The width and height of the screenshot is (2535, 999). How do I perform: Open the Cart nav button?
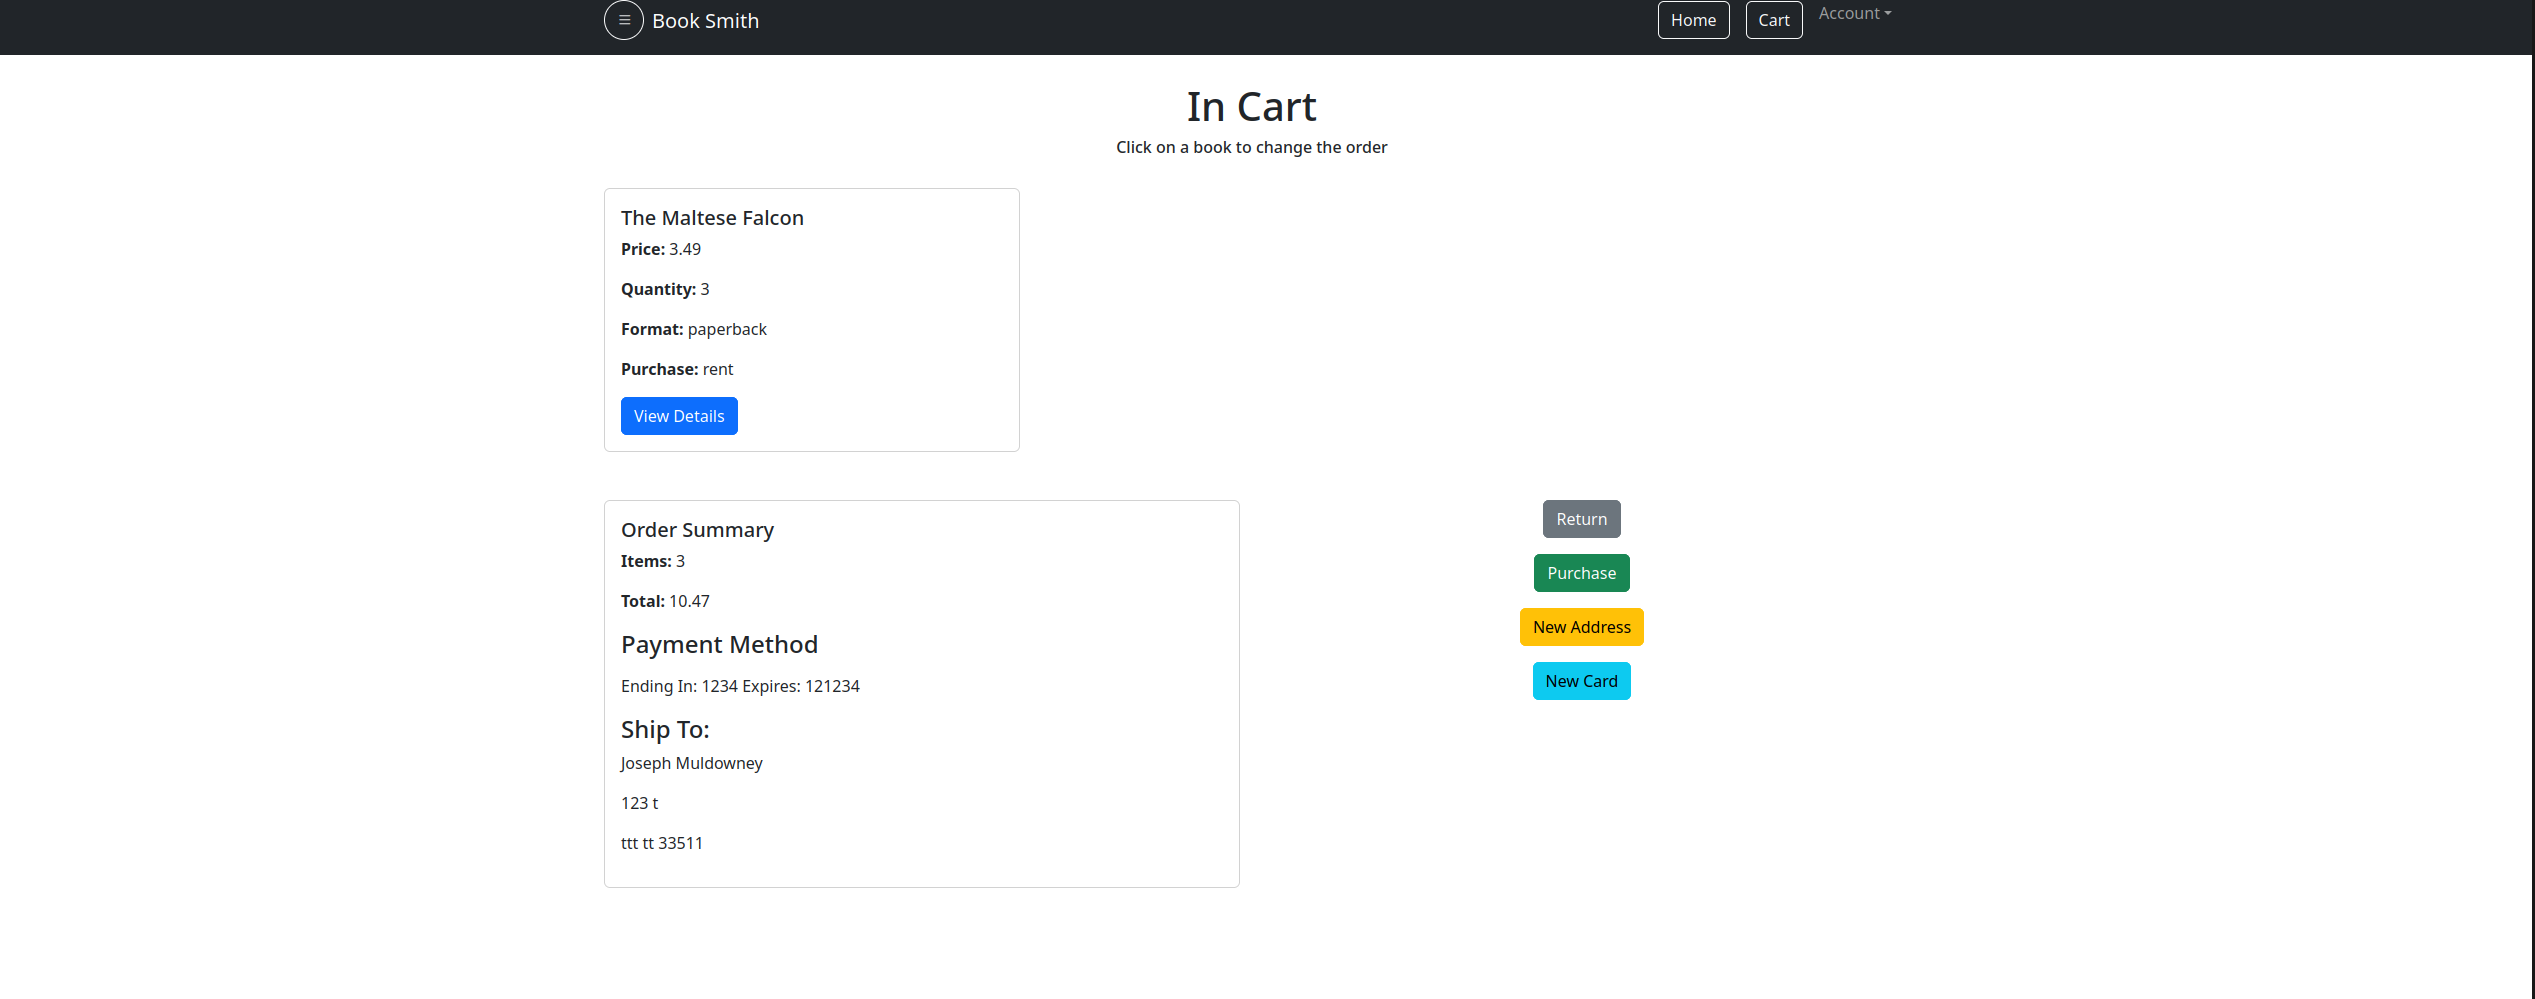(x=1773, y=20)
